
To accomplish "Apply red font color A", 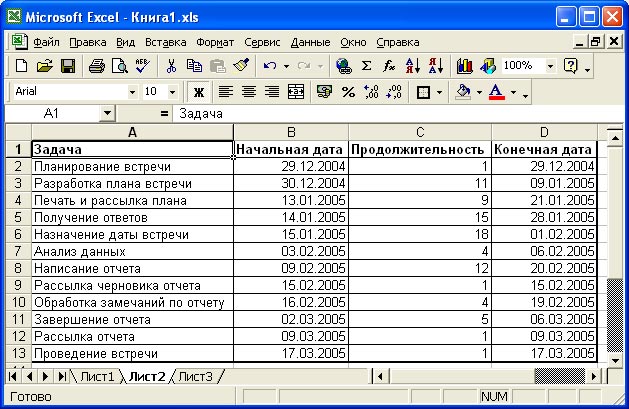I will pos(497,92).
